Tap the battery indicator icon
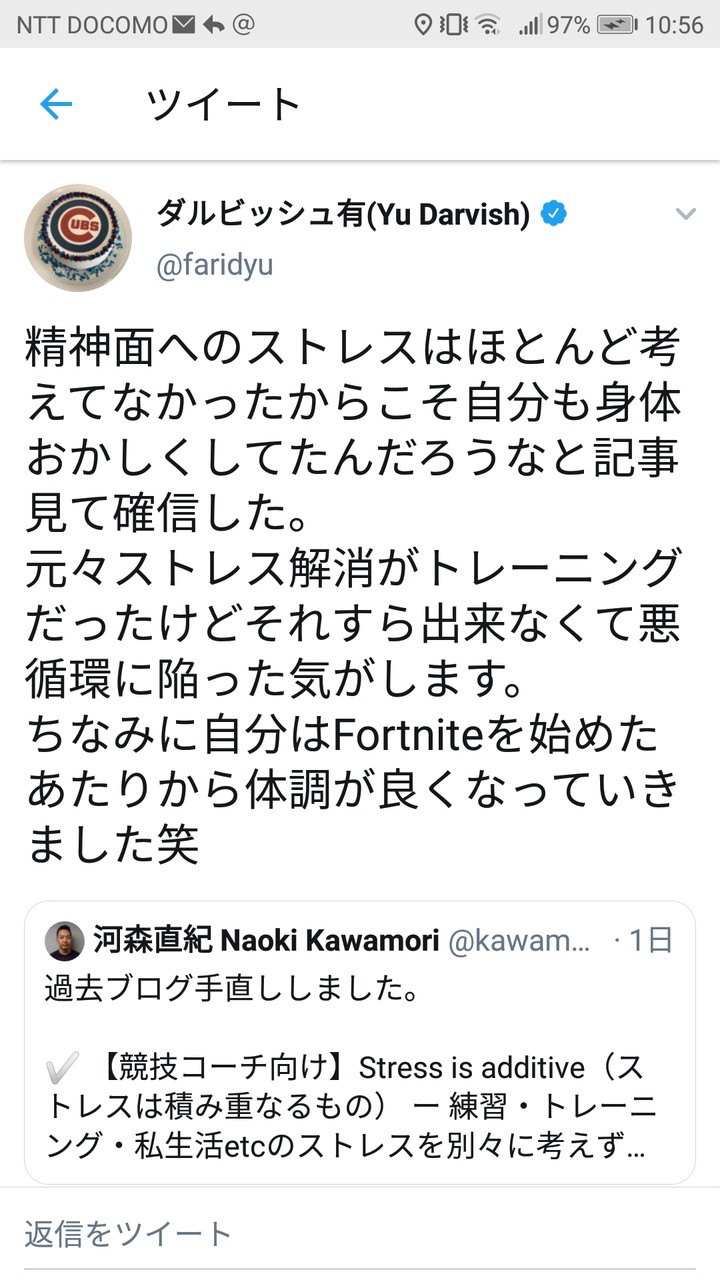720x1280 pixels. (618, 24)
